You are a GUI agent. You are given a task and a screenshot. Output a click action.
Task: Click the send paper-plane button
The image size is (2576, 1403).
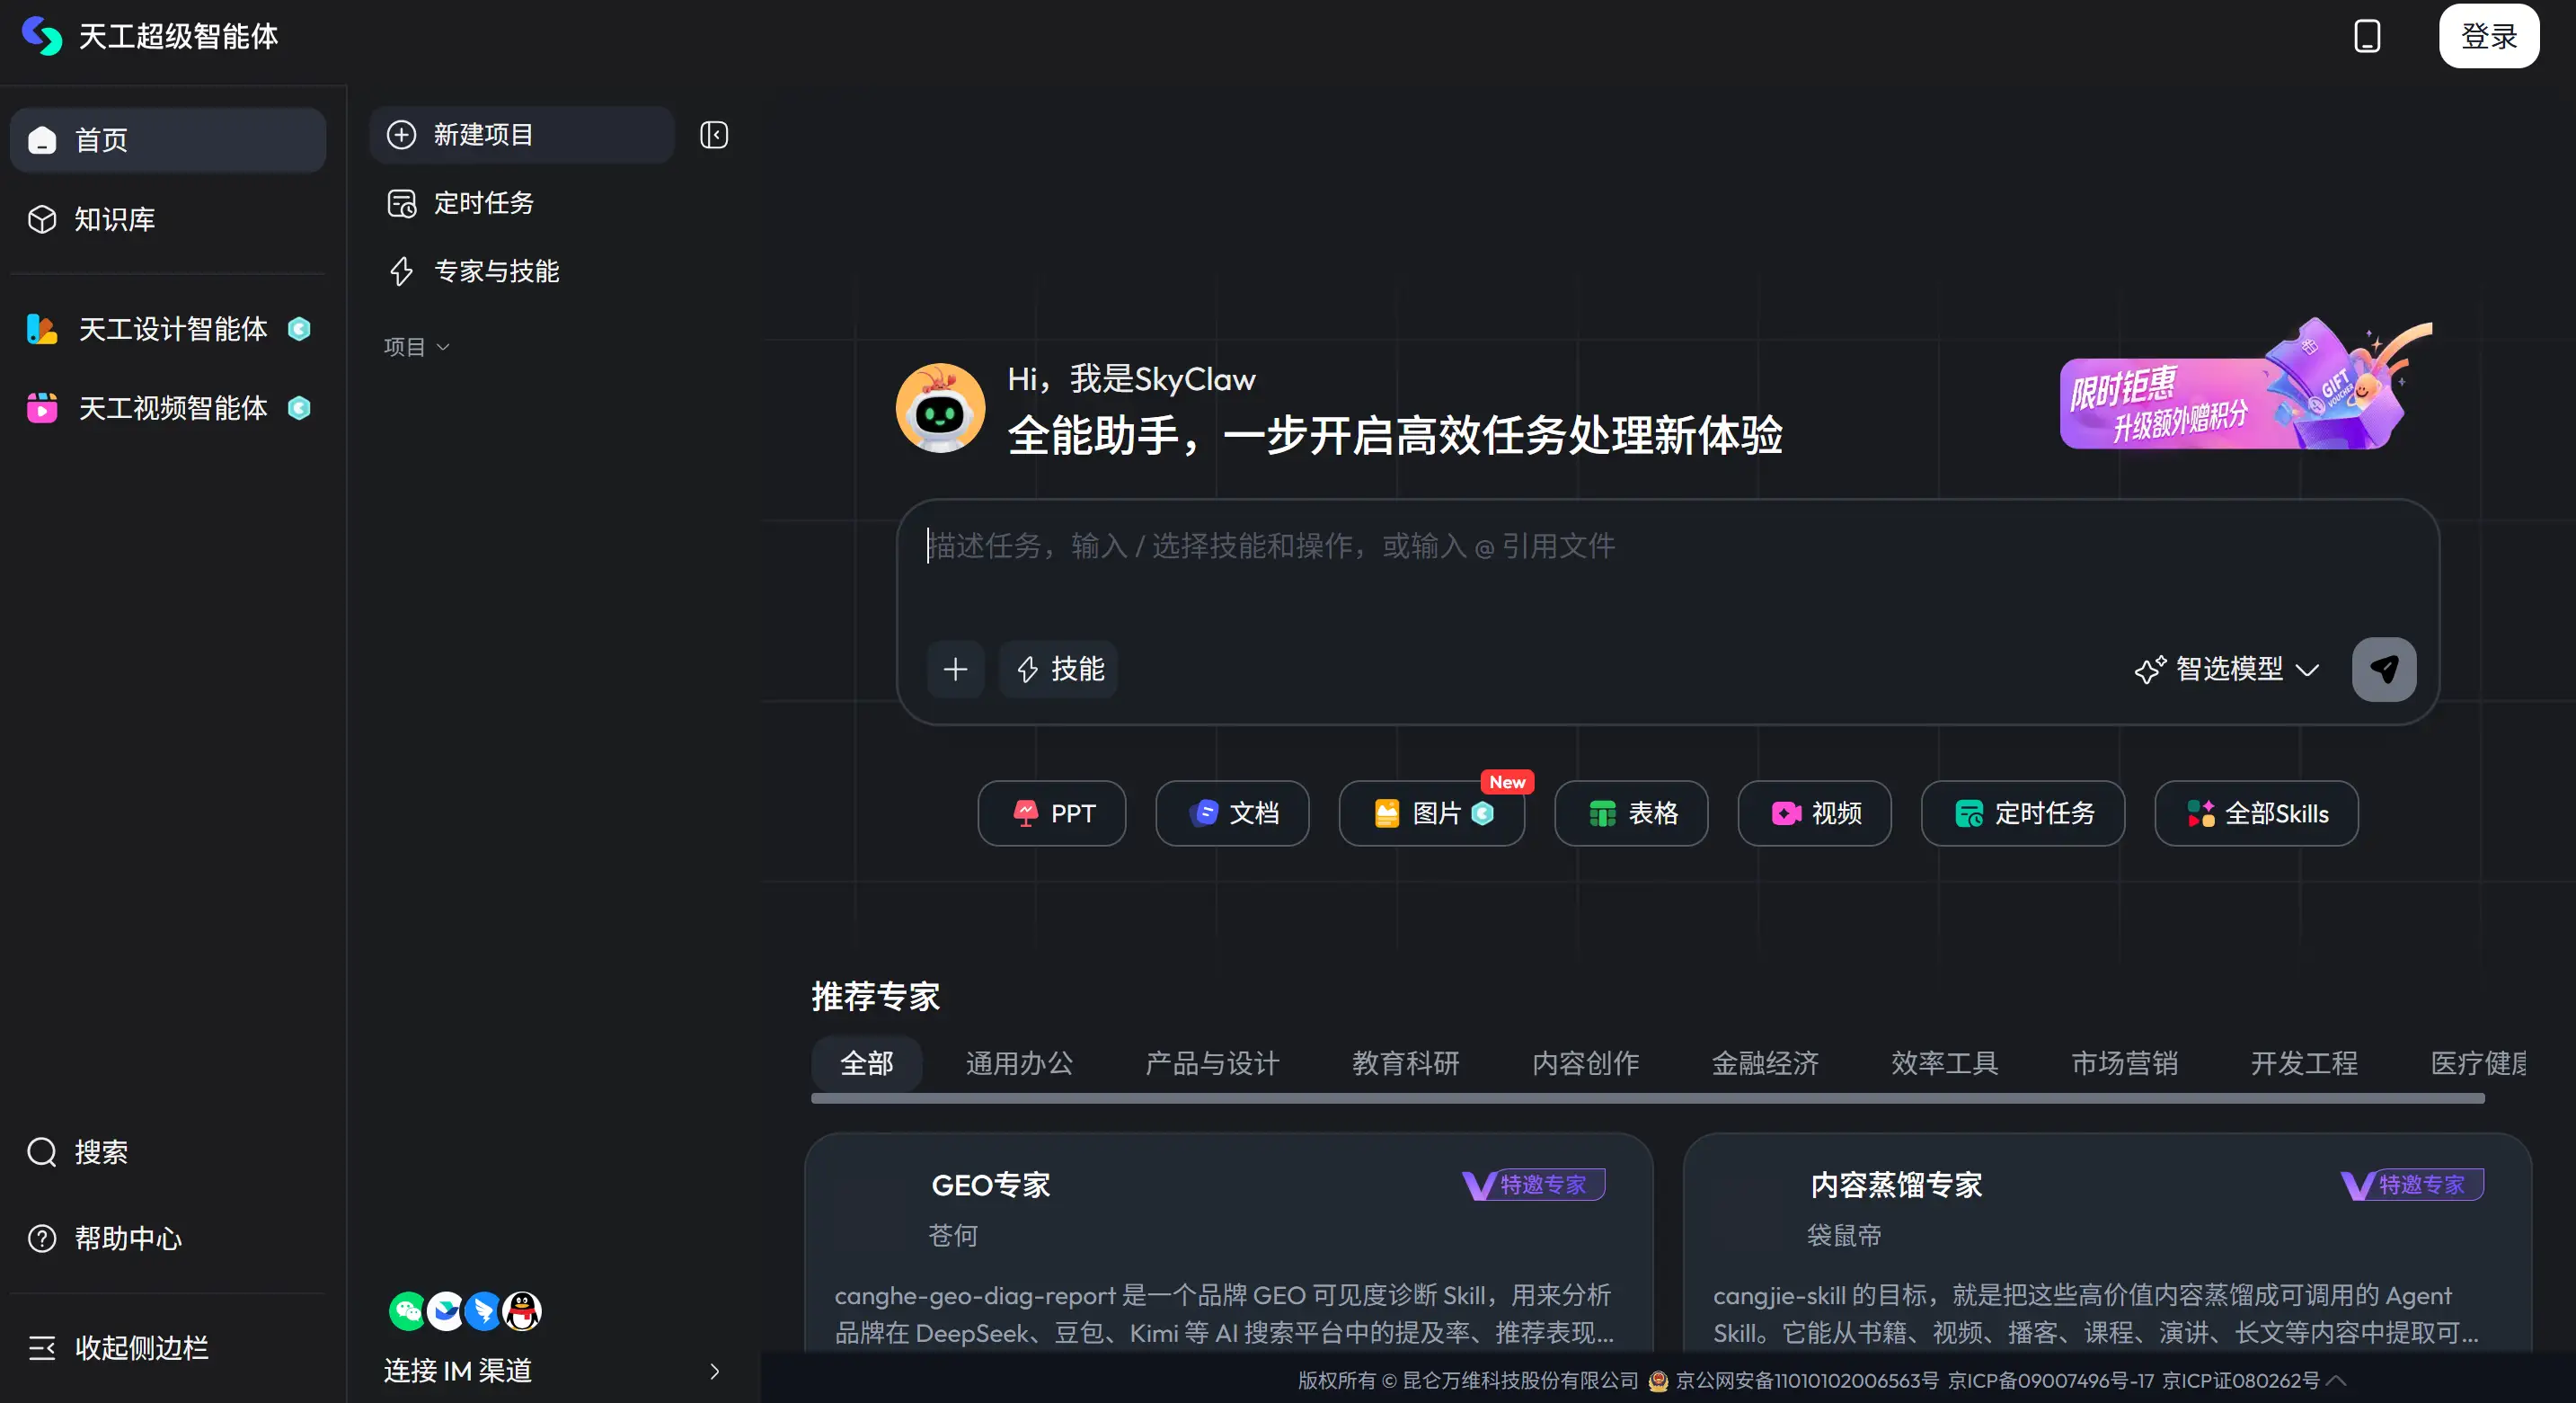(x=2383, y=669)
